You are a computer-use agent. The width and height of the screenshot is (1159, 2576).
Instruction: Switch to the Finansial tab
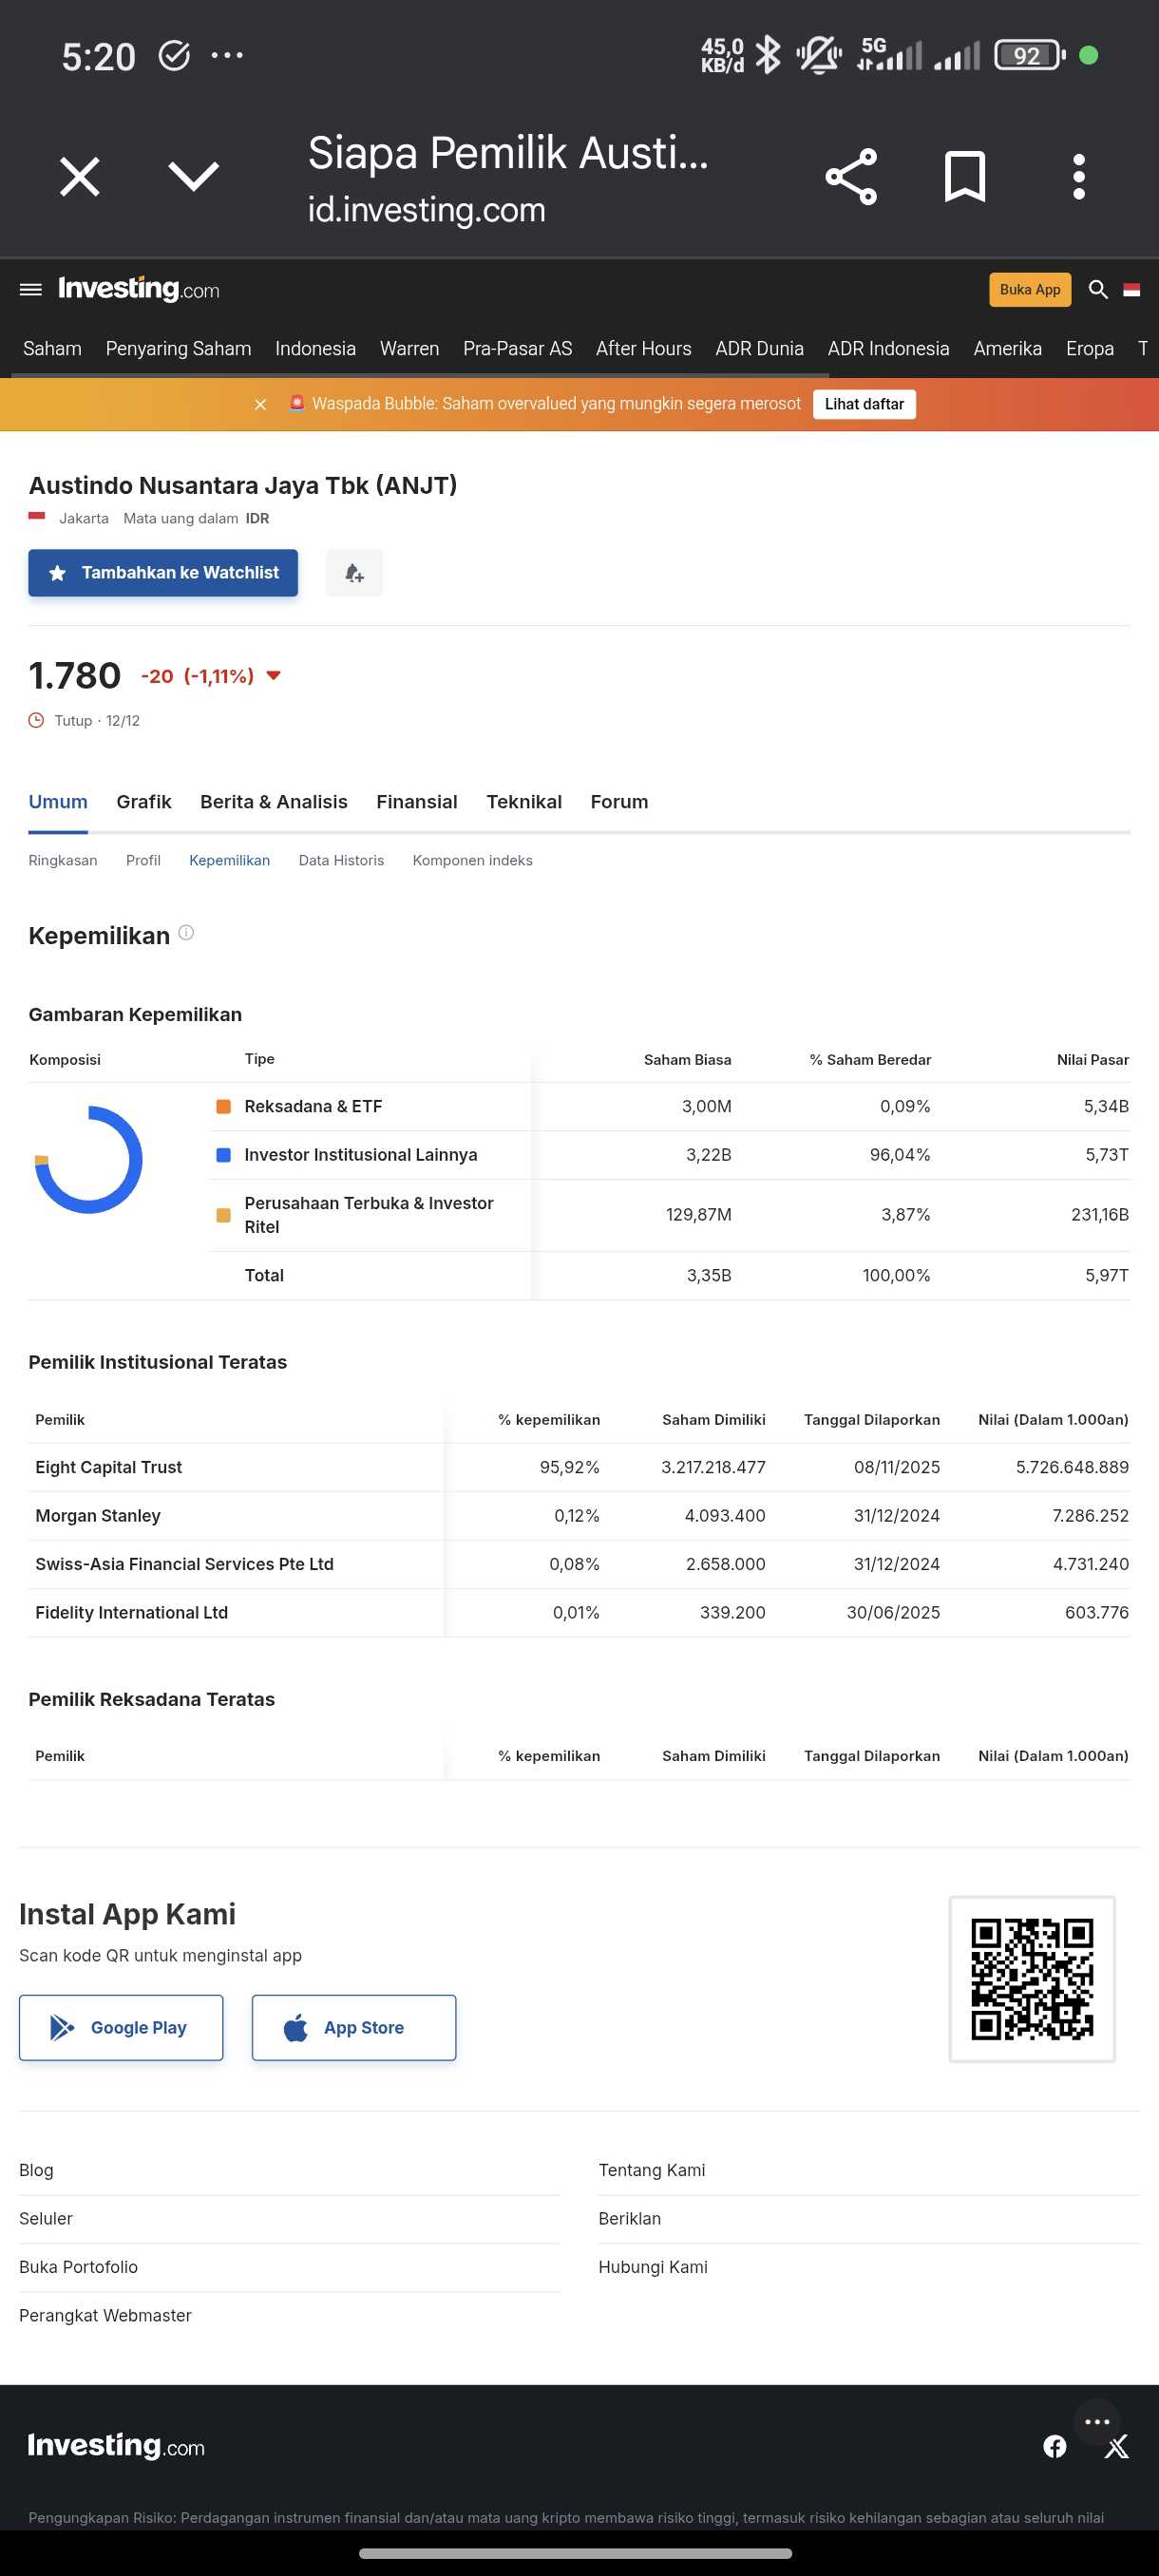(x=417, y=802)
